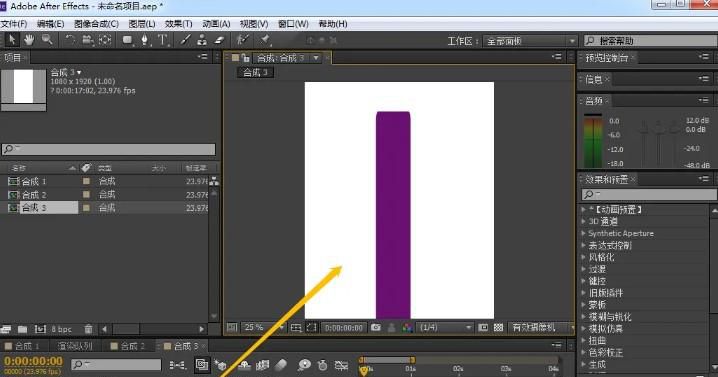The height and width of the screenshot is (377, 718).
Task: Toggle Live Update in the timeline
Action: [202, 365]
